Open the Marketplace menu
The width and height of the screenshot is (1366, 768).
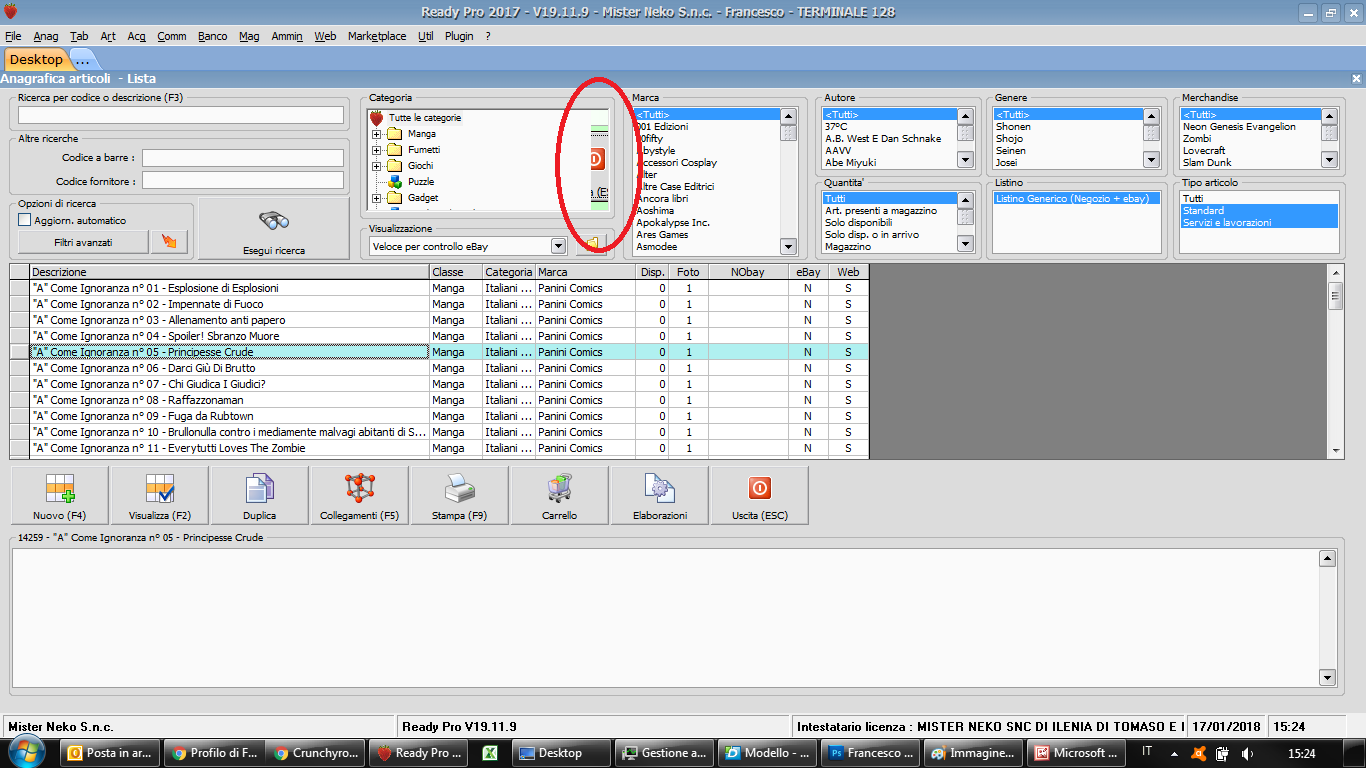tap(377, 36)
